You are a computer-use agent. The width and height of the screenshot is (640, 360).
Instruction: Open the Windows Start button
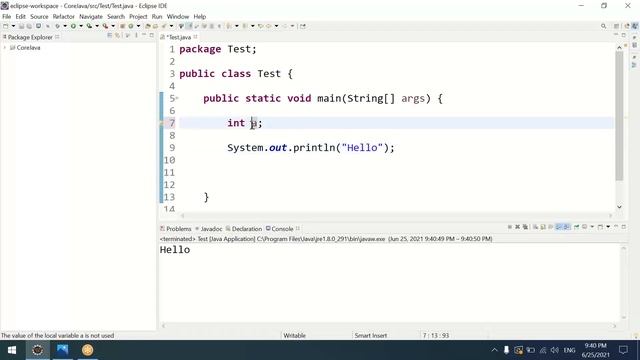[12, 350]
